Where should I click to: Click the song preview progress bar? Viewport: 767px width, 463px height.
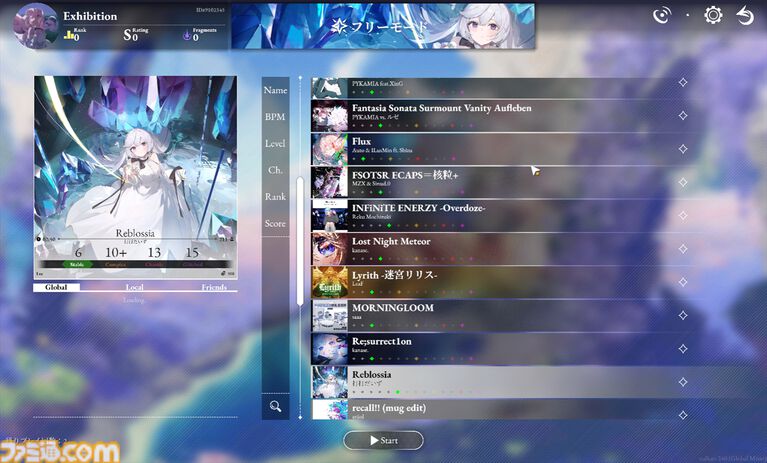[135, 239]
